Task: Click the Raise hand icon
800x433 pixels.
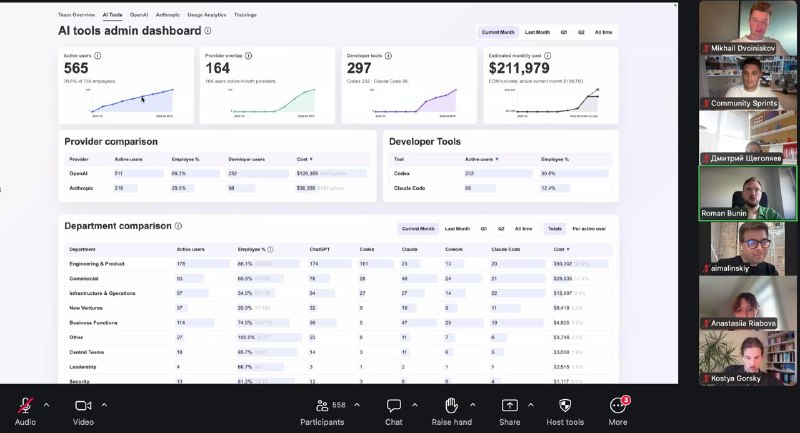Action: click(x=452, y=405)
